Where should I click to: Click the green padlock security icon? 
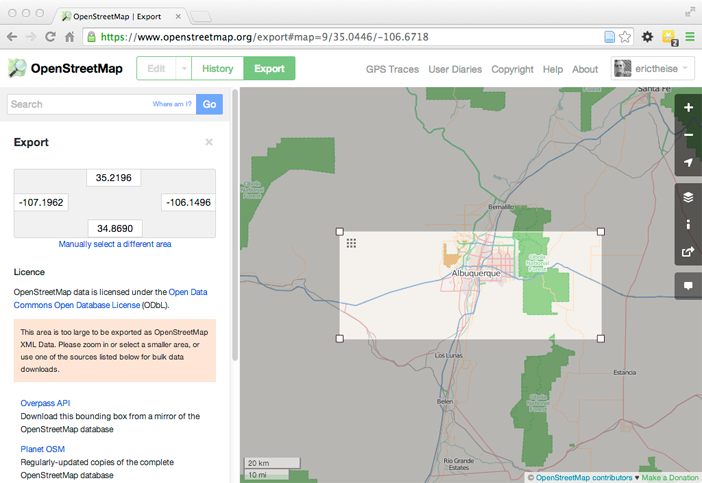pos(91,37)
